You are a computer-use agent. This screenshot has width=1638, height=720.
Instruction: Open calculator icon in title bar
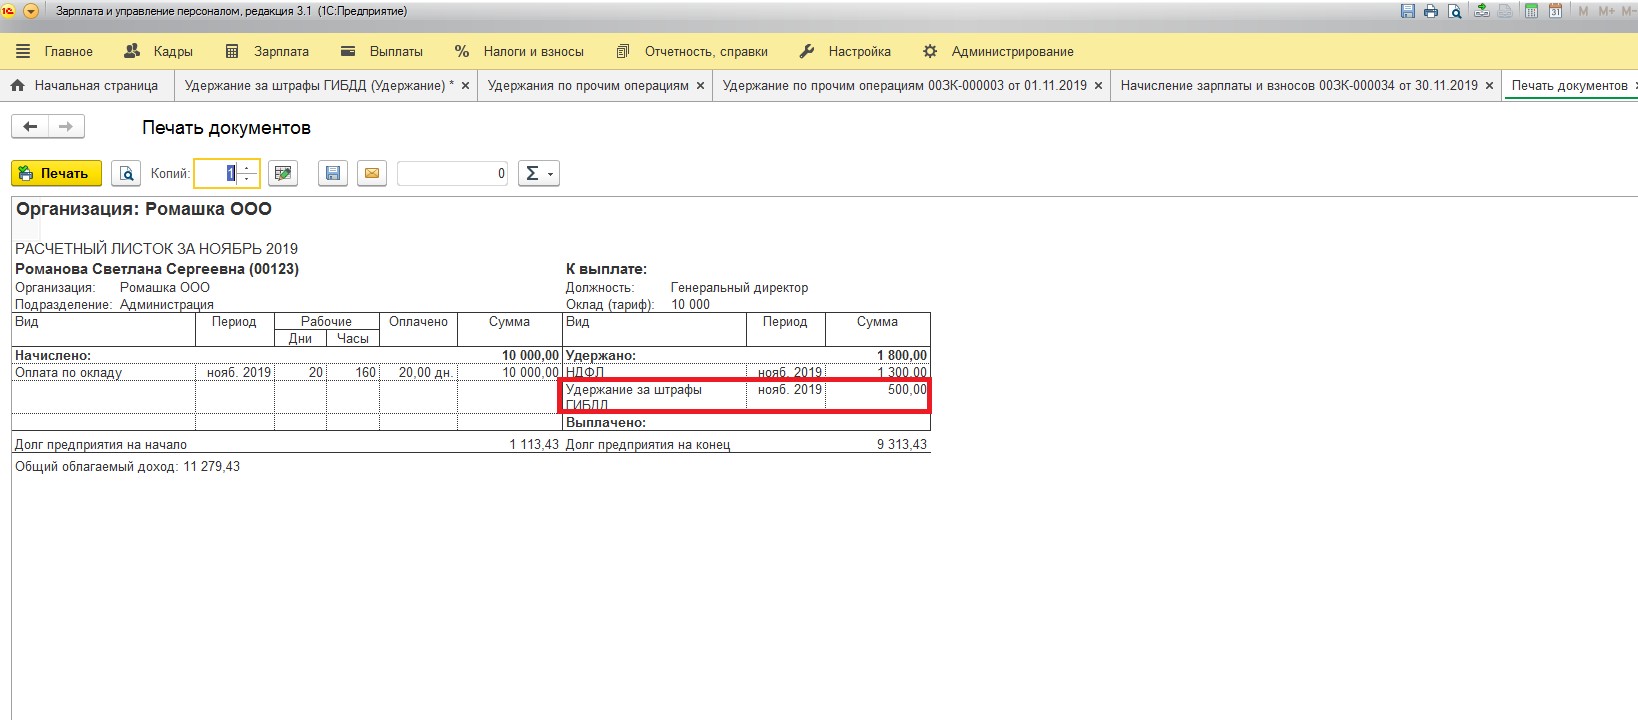pos(1531,11)
